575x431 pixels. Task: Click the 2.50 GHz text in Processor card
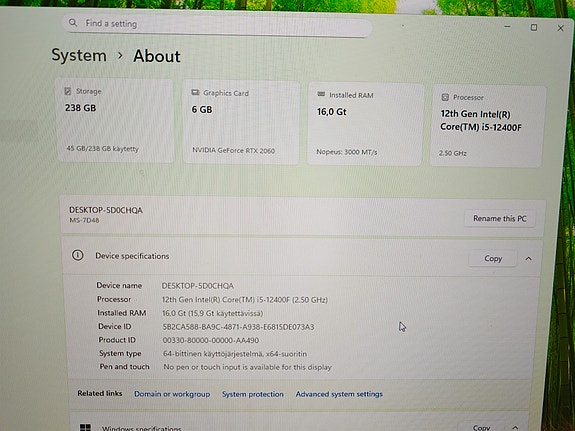click(x=453, y=153)
